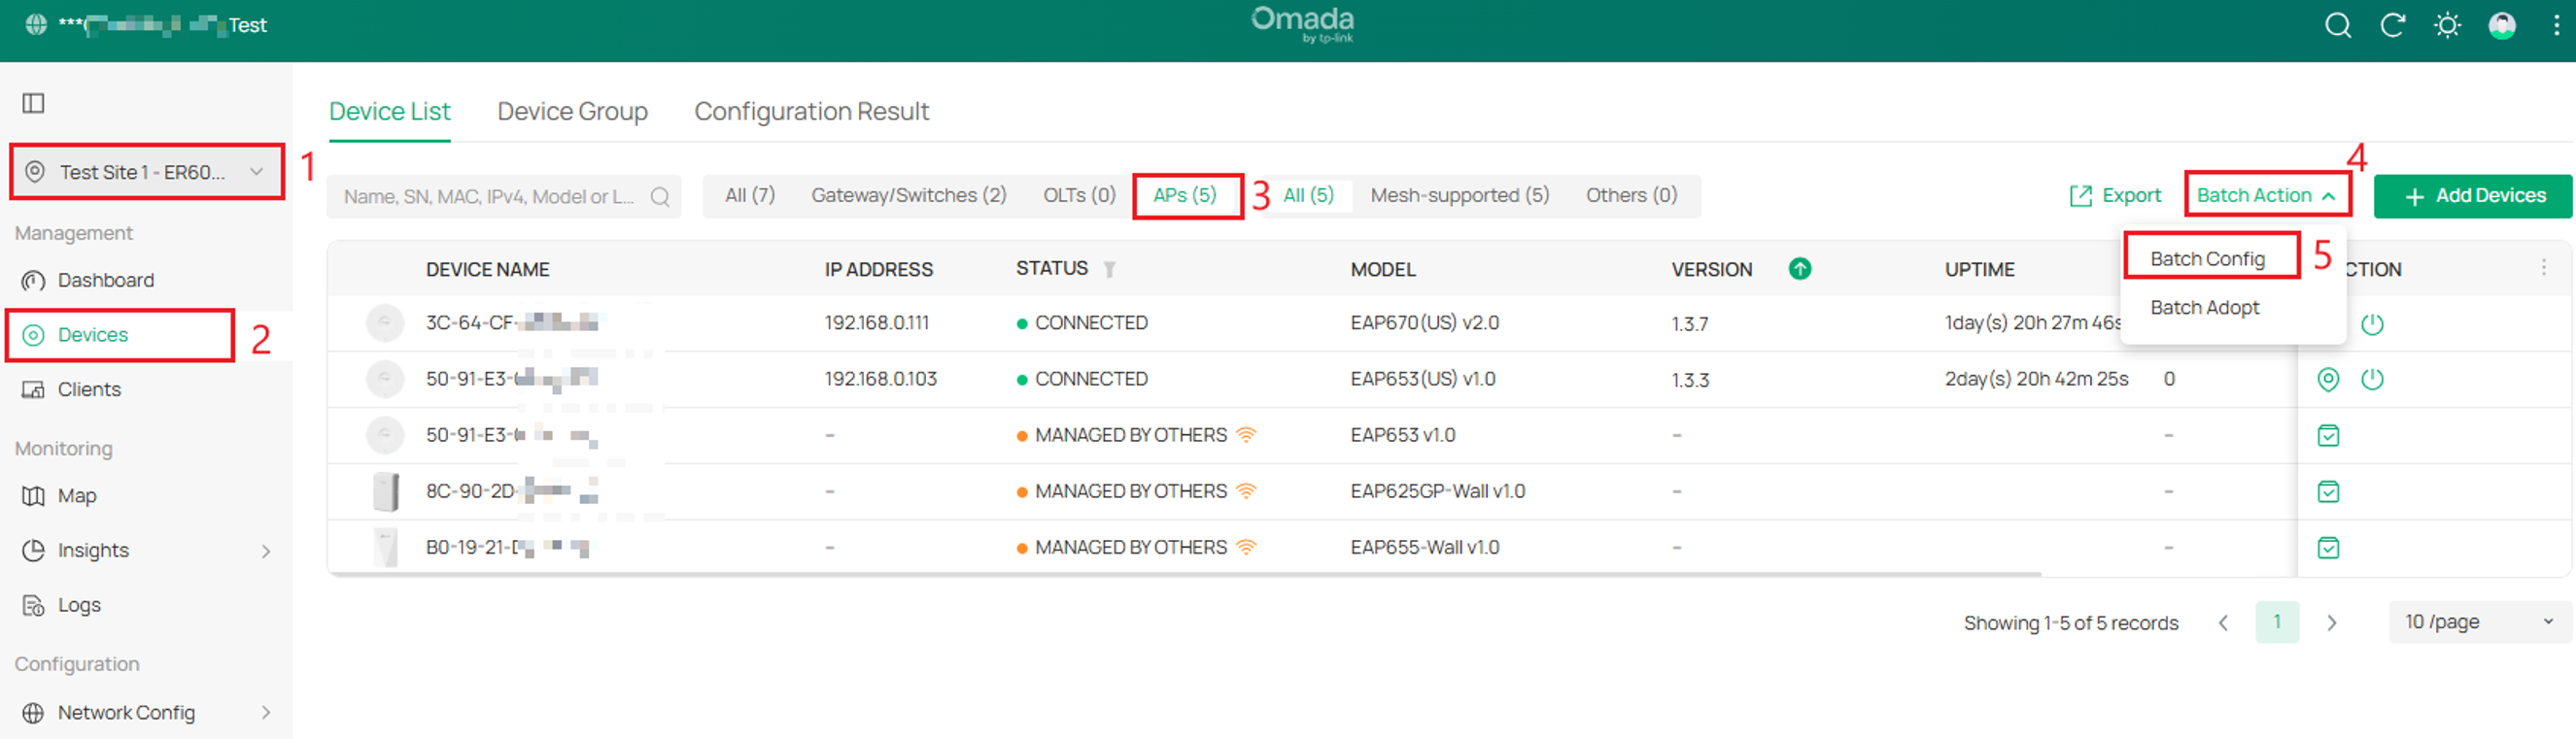Switch to Device Group tab
Image resolution: width=2576 pixels, height=739 pixels.
pos(572,111)
